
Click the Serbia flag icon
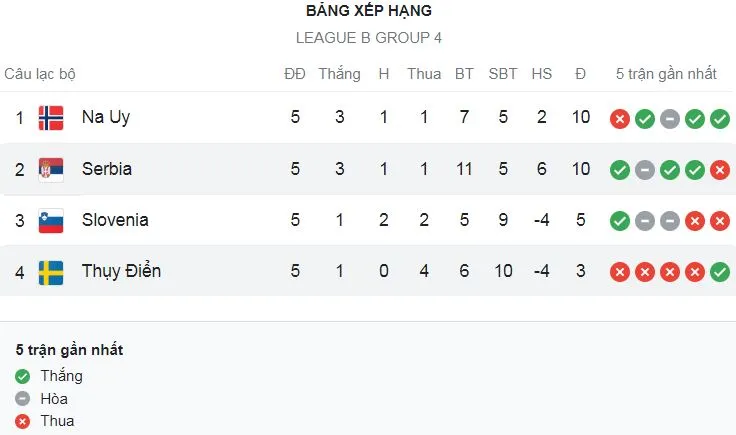coord(51,169)
